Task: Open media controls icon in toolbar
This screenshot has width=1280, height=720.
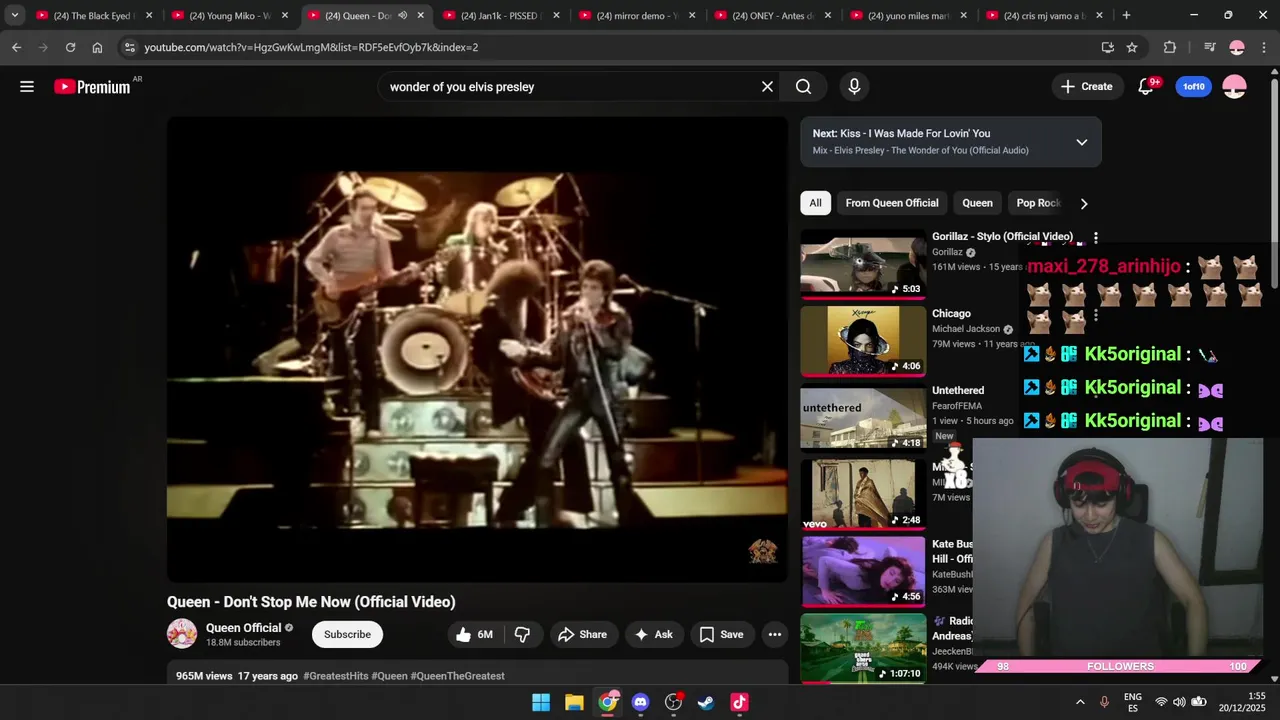Action: tap(1210, 47)
